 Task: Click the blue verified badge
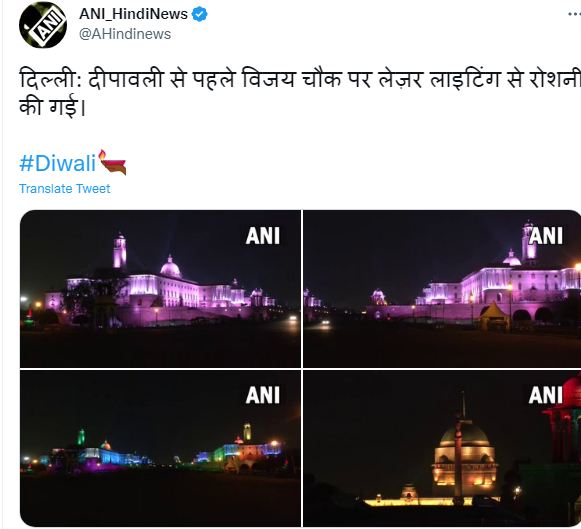(x=200, y=14)
